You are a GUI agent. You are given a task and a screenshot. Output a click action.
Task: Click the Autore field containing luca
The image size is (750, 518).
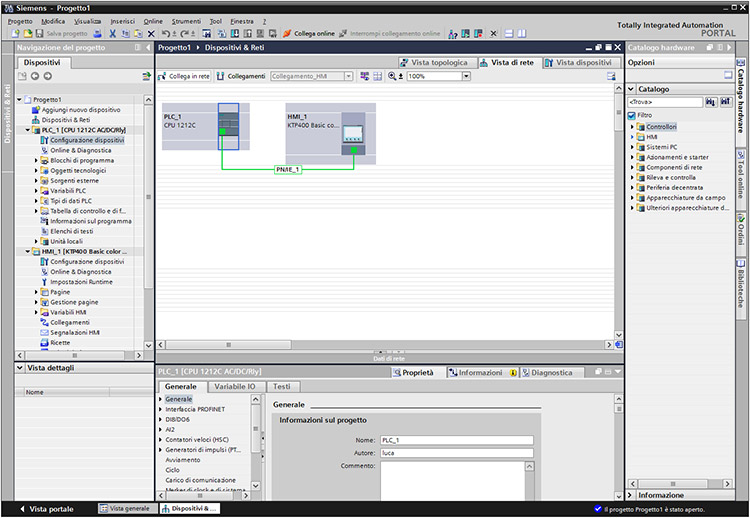click(x=457, y=453)
